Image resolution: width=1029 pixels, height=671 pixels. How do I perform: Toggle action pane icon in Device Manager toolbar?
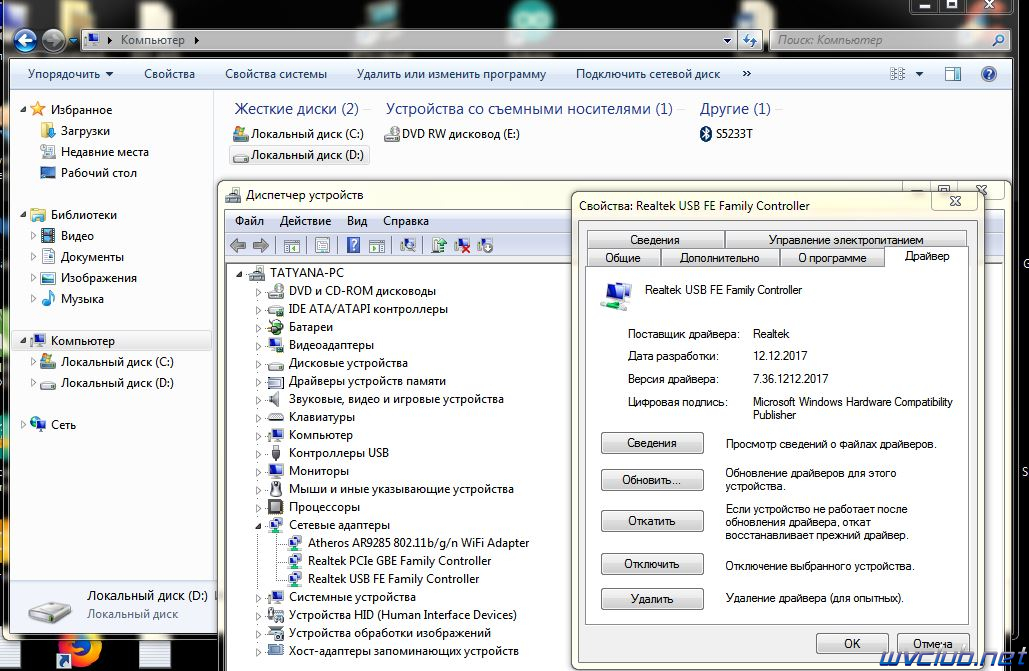377,246
